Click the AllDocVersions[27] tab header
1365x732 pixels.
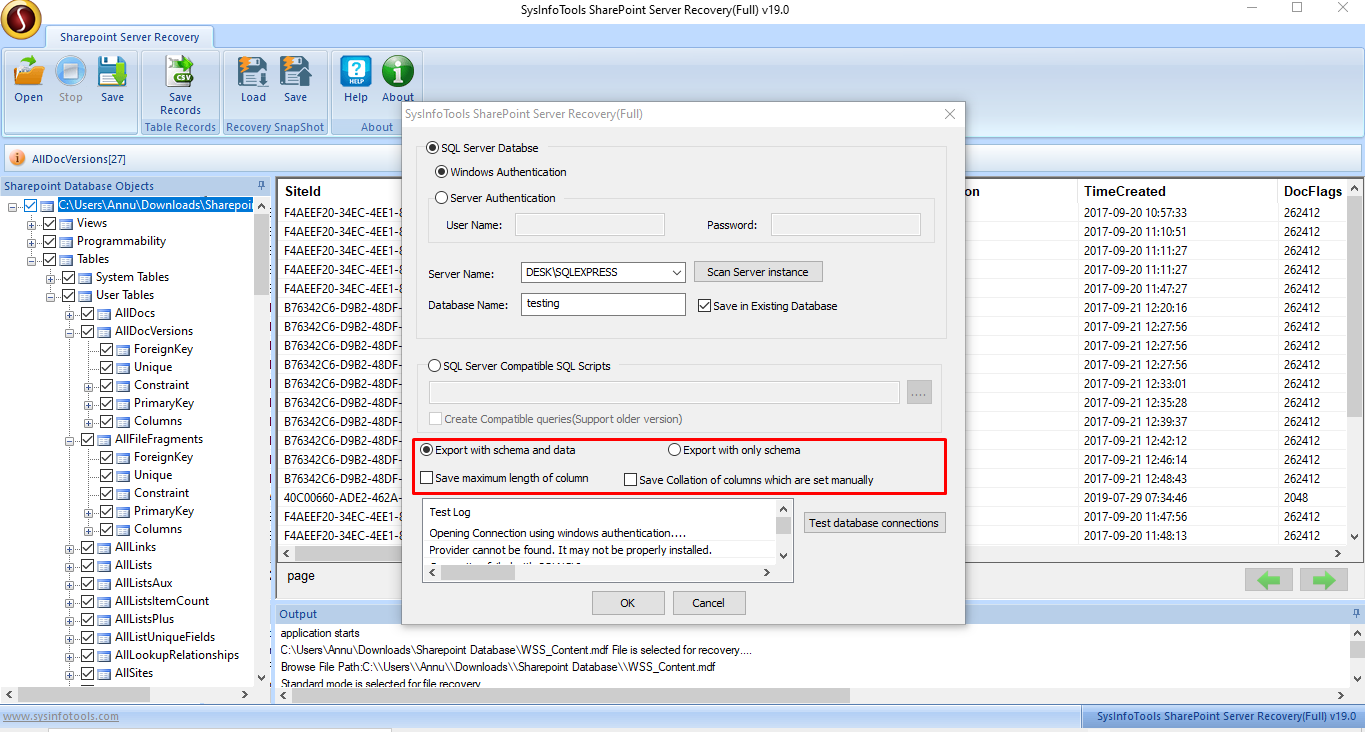[79, 159]
